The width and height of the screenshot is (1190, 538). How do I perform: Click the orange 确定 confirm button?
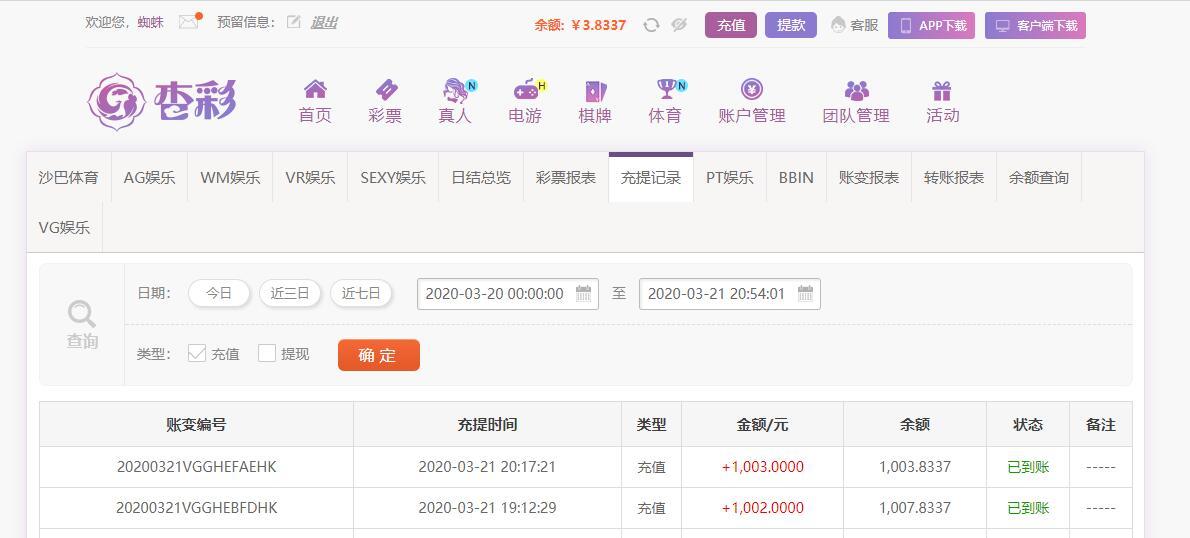[379, 355]
